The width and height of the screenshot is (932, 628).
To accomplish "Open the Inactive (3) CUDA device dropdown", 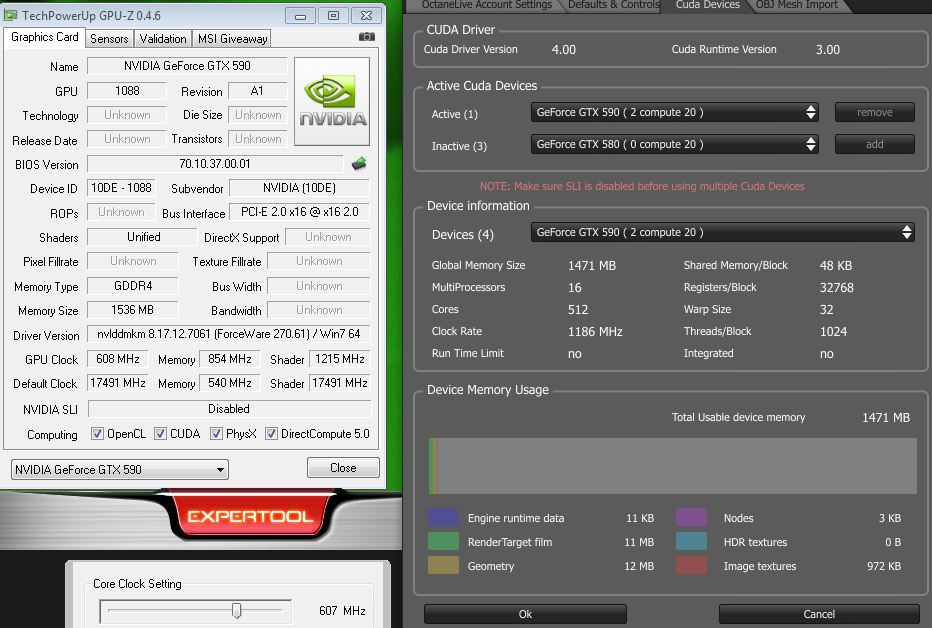I will [675, 144].
